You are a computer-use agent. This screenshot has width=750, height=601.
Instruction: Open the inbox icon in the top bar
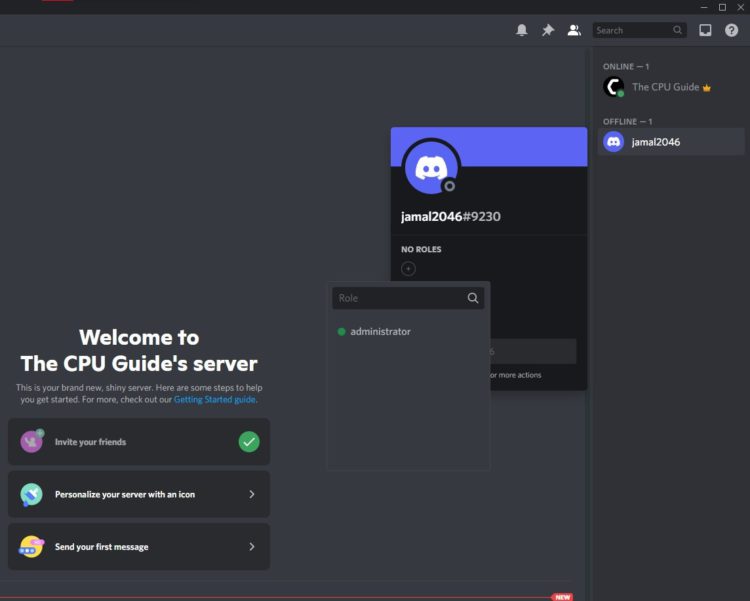pyautogui.click(x=705, y=31)
